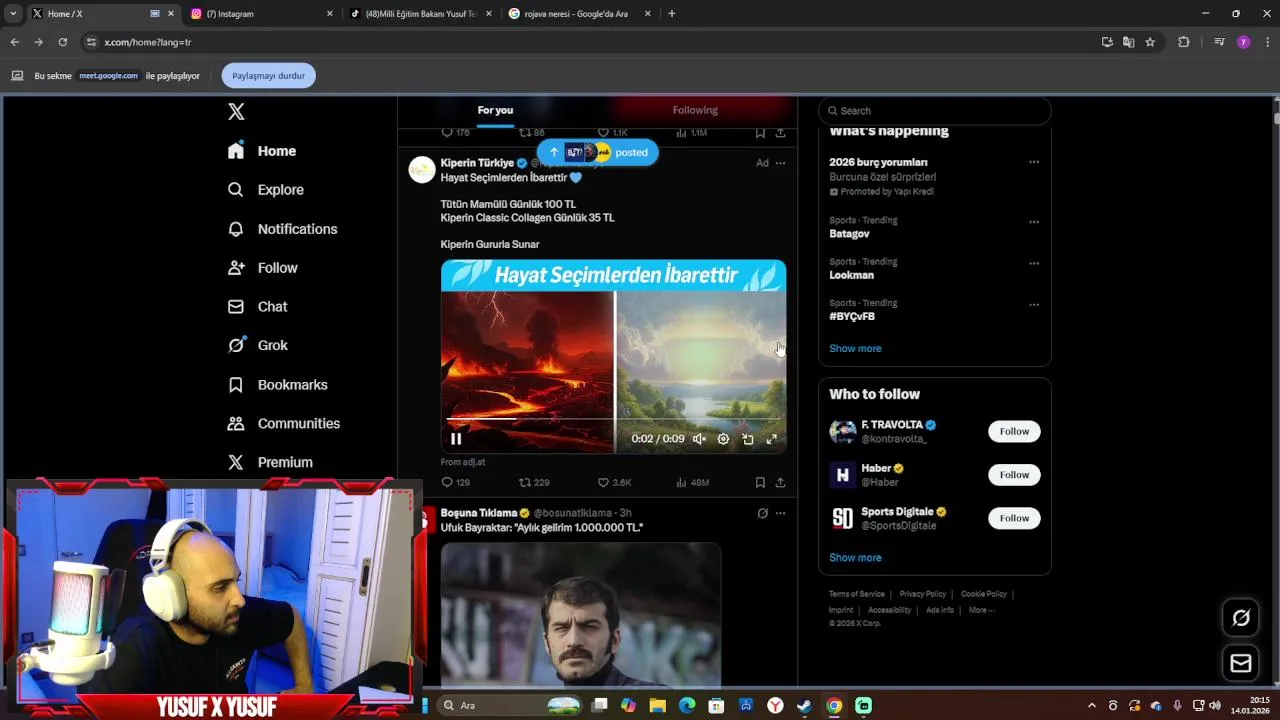The image size is (1280, 720).
Task: Switch to the Instagram browser tab
Action: [260, 14]
